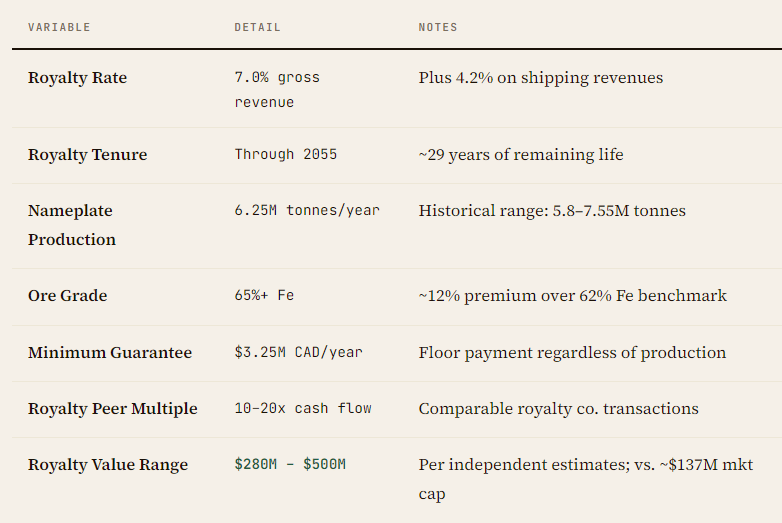The height and width of the screenshot is (523, 782).
Task: Select the Royalty Peer Multiple label
Action: pyautogui.click(x=112, y=409)
